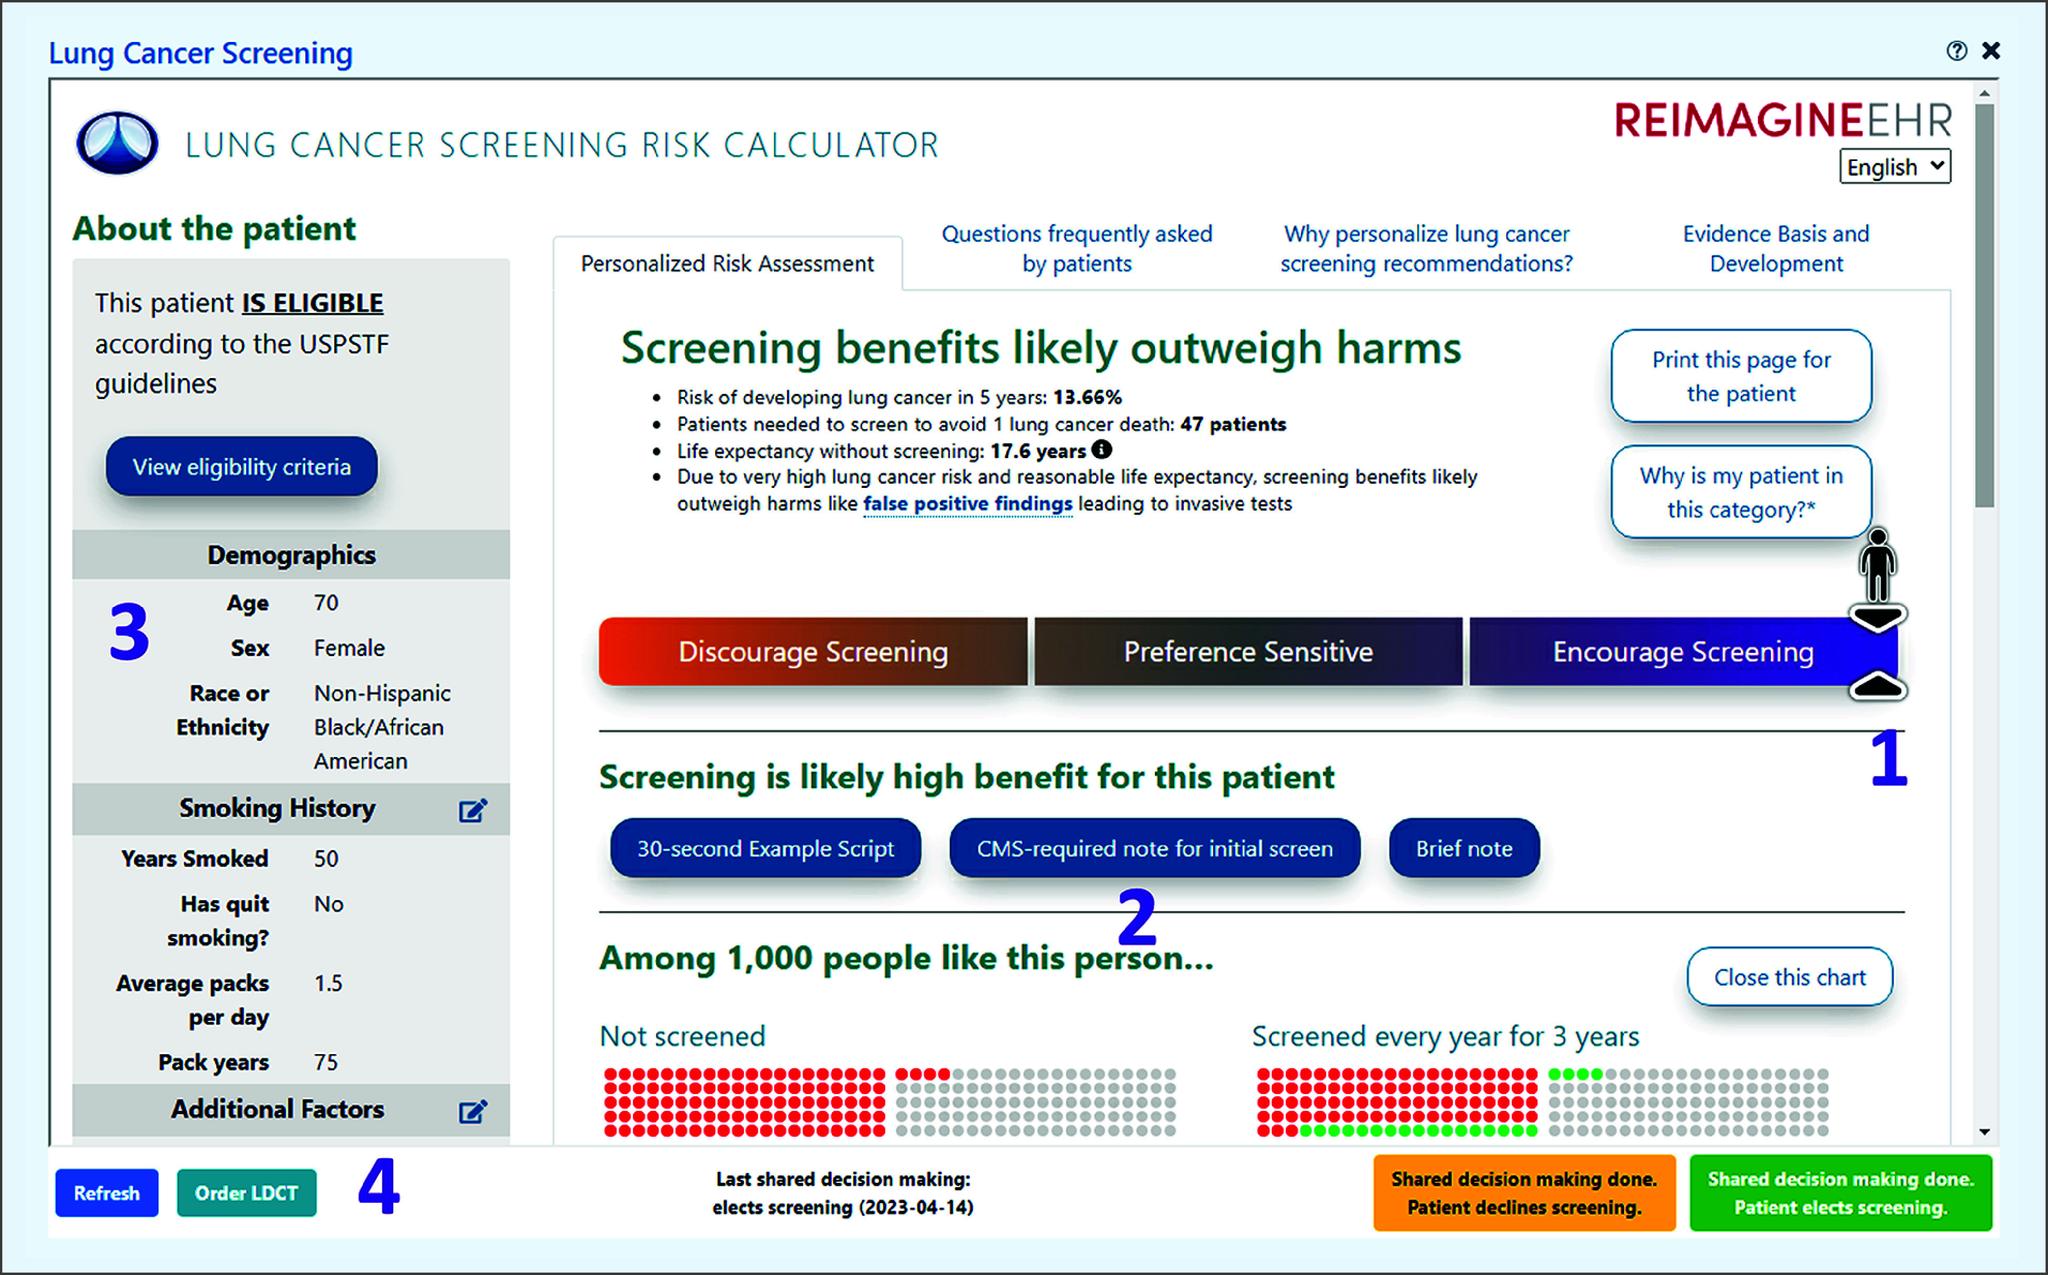The image size is (2048, 1275).
Task: Mark patient elects screening green button
Action: 1840,1193
